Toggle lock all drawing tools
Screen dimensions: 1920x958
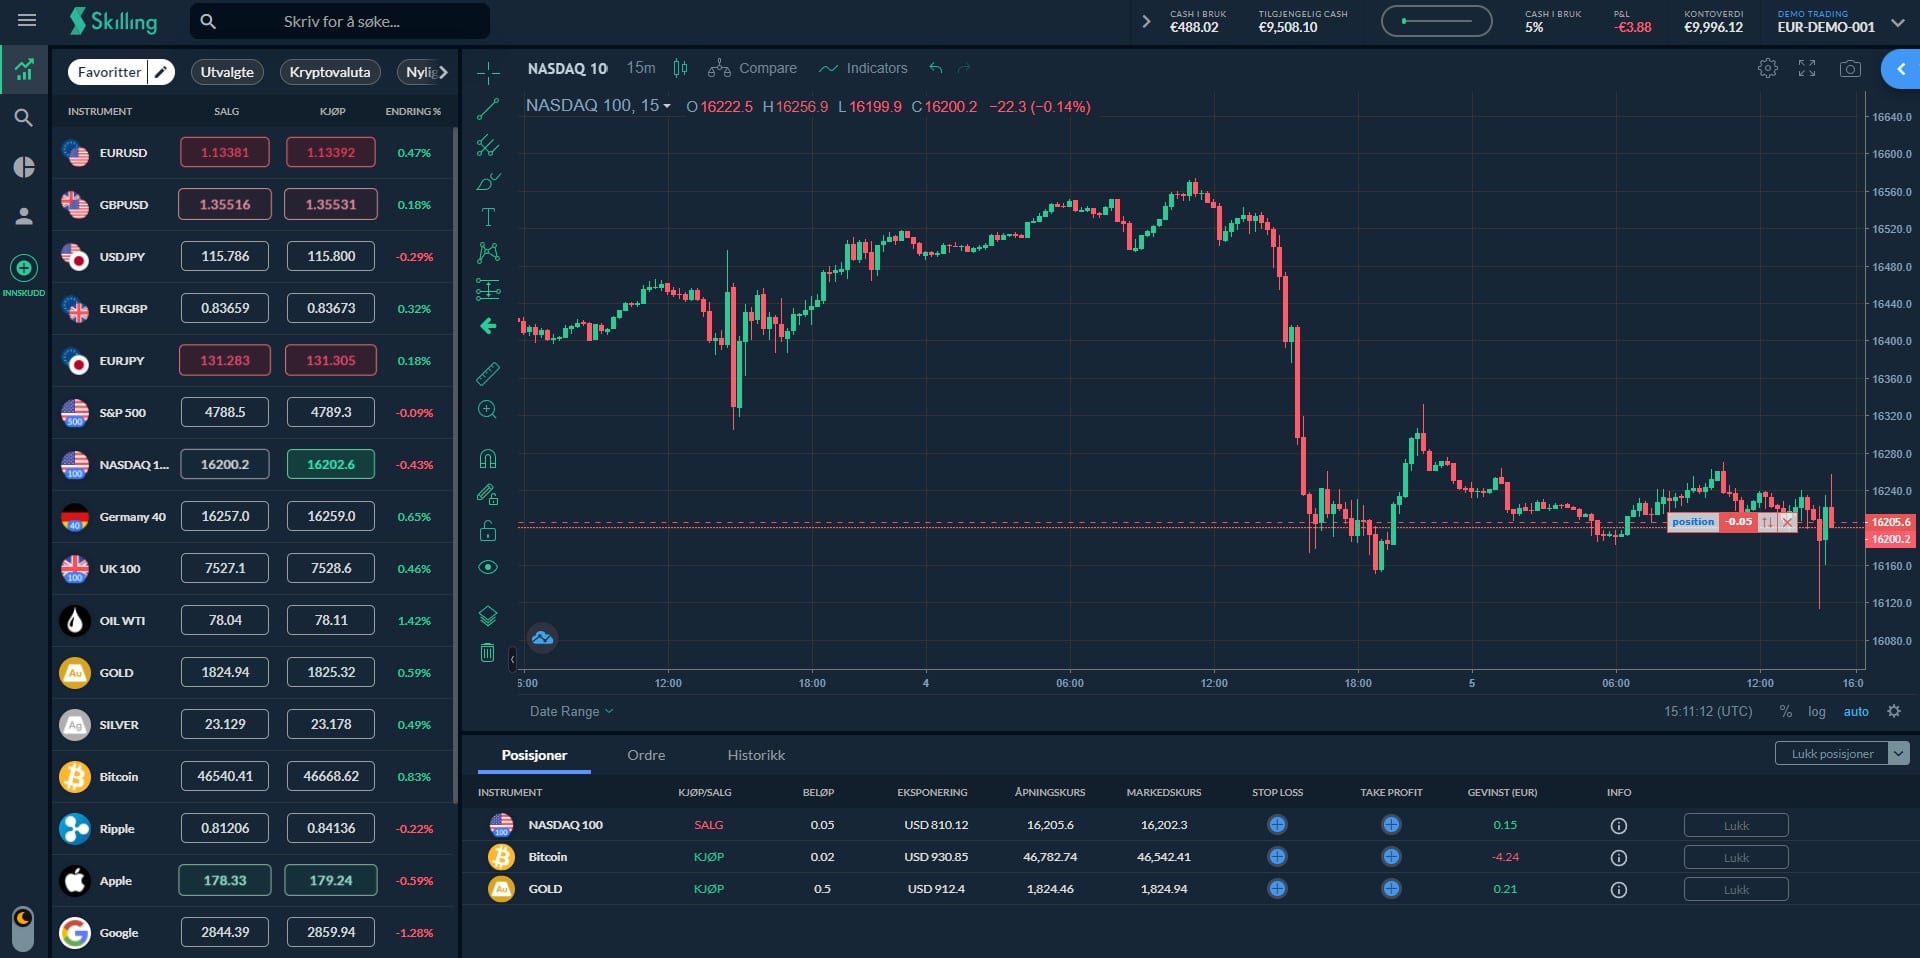click(x=488, y=531)
